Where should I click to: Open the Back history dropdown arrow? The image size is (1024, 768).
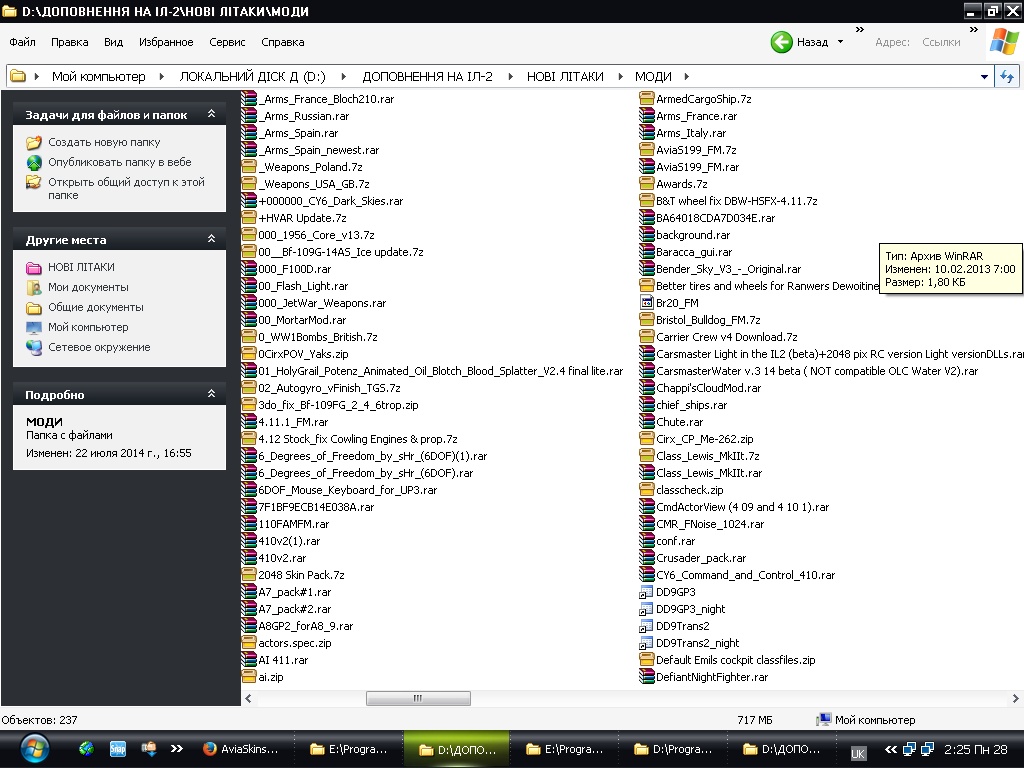pos(840,42)
